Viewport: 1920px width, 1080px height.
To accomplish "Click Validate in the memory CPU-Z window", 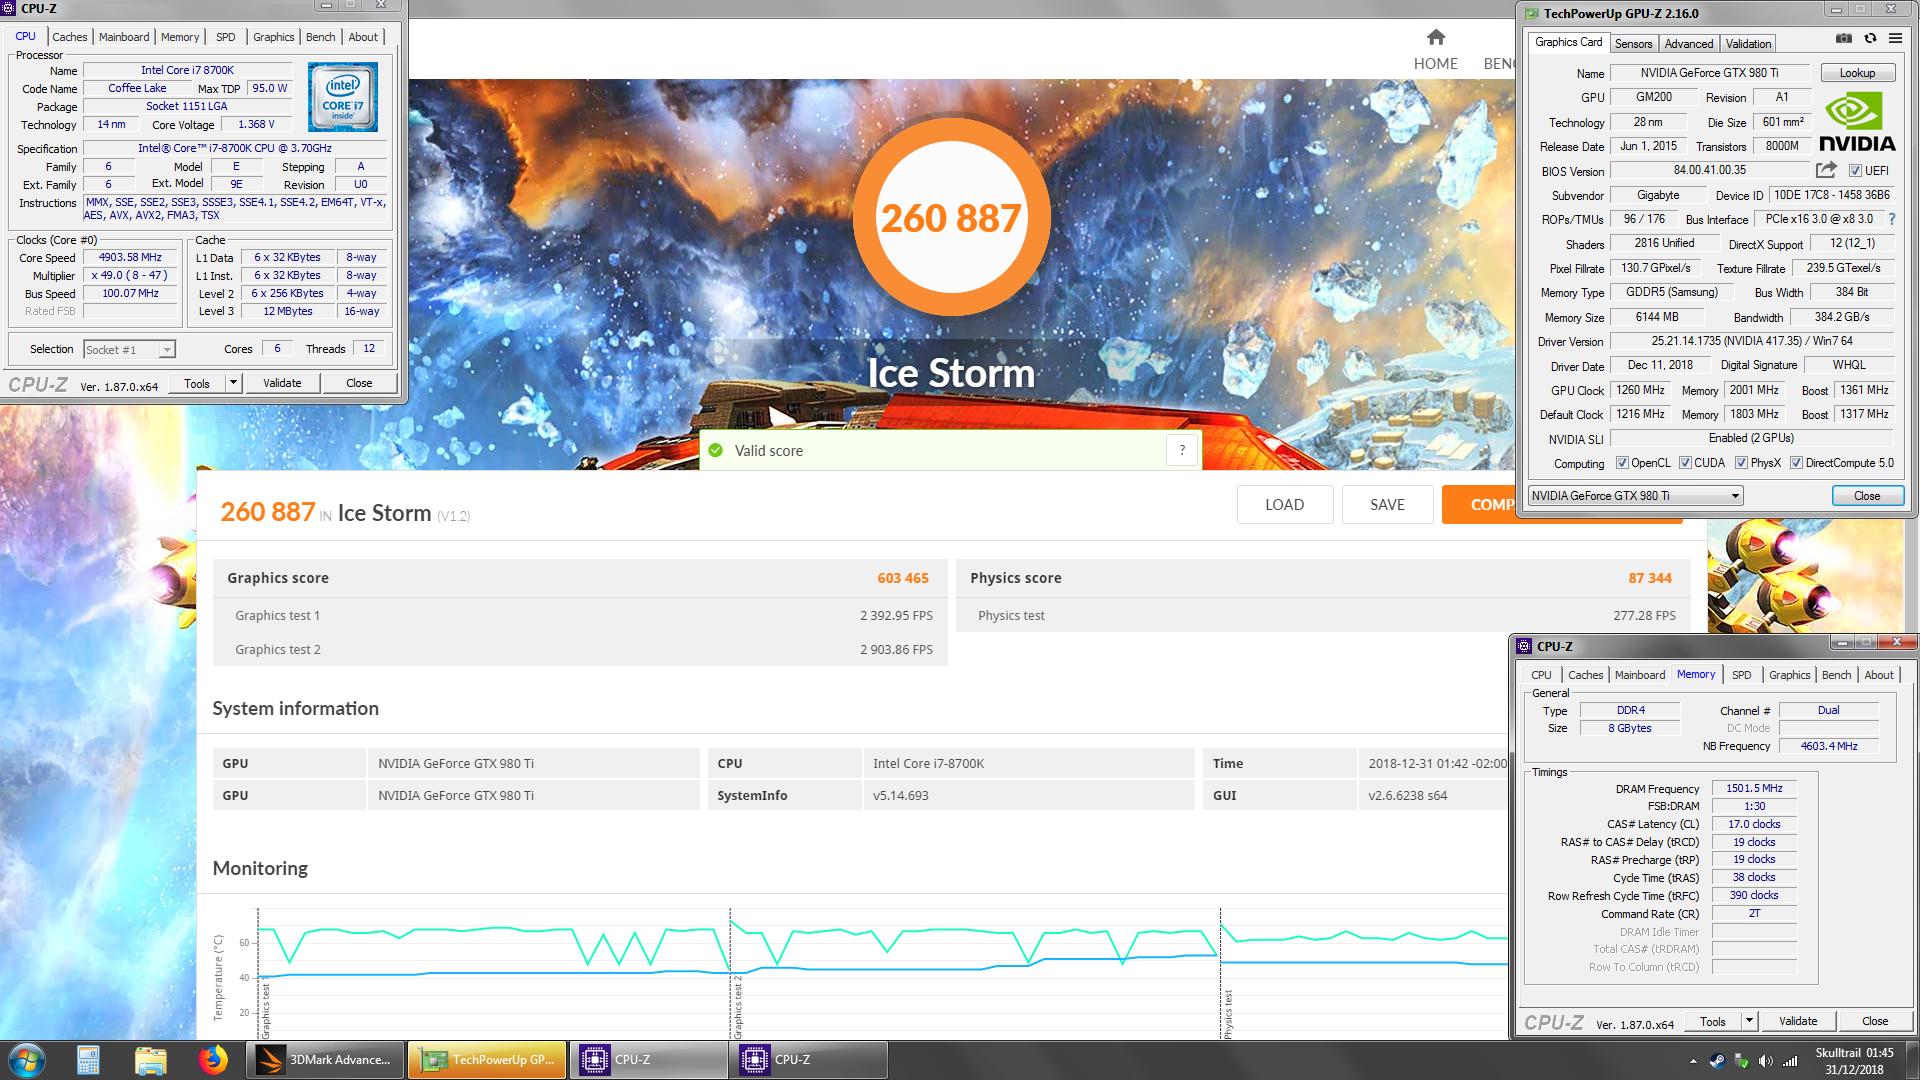I will pos(1798,1021).
